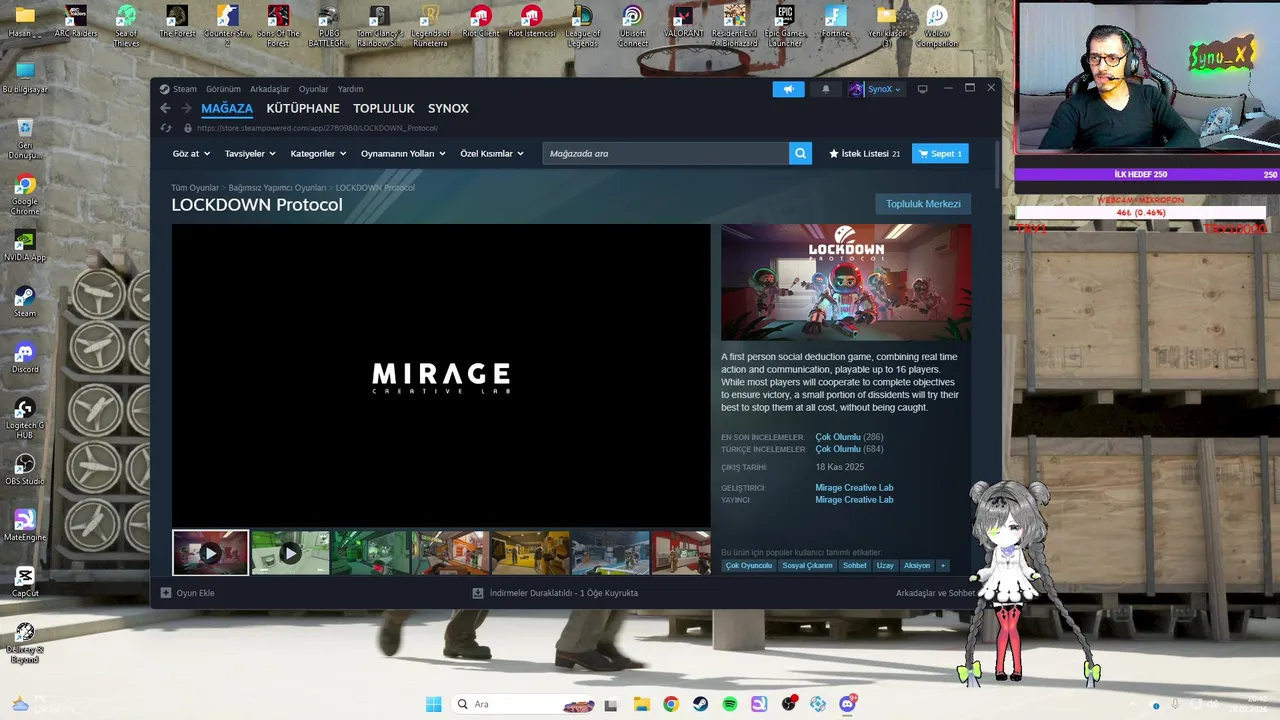Expand the Göz at dropdown
Viewport: 1280px width, 720px height.
point(191,154)
